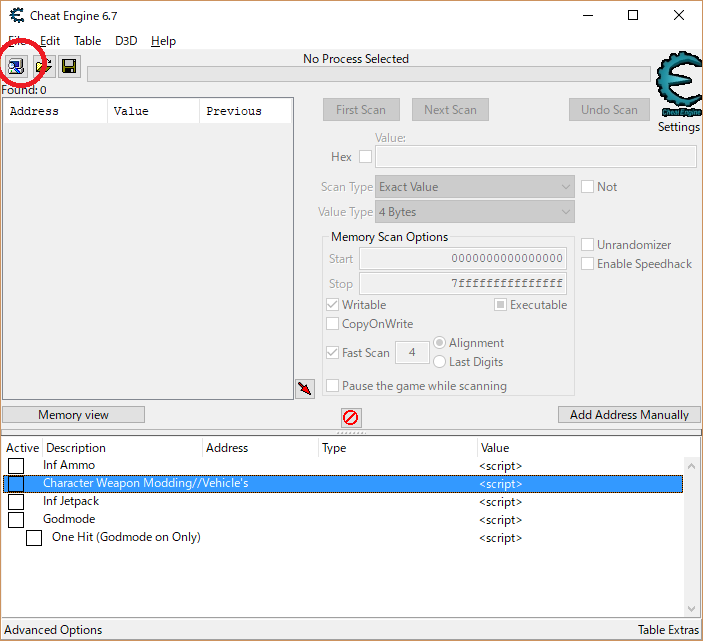Toggle the Executable checkbox
703x641 pixels.
coord(500,305)
